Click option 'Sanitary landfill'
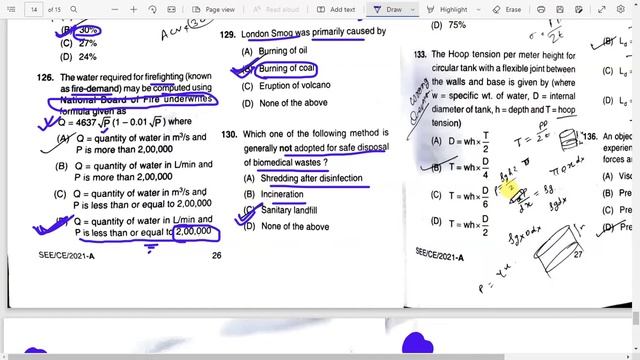The width and height of the screenshot is (640, 360). (289, 210)
